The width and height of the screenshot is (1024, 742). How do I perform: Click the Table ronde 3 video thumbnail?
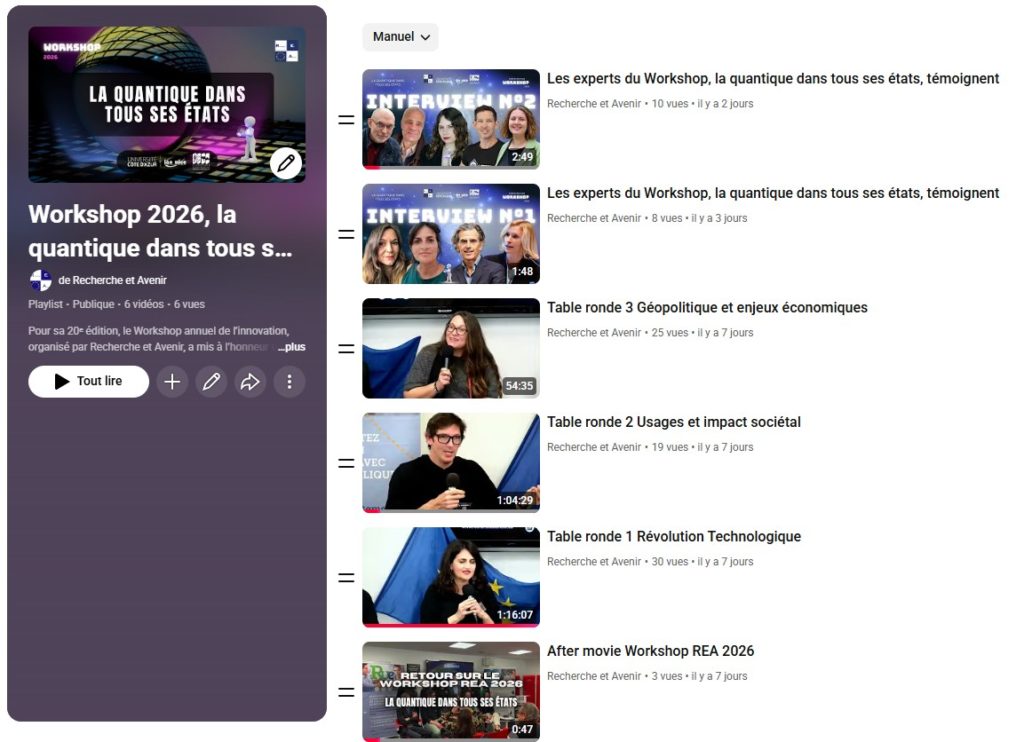pyautogui.click(x=450, y=348)
